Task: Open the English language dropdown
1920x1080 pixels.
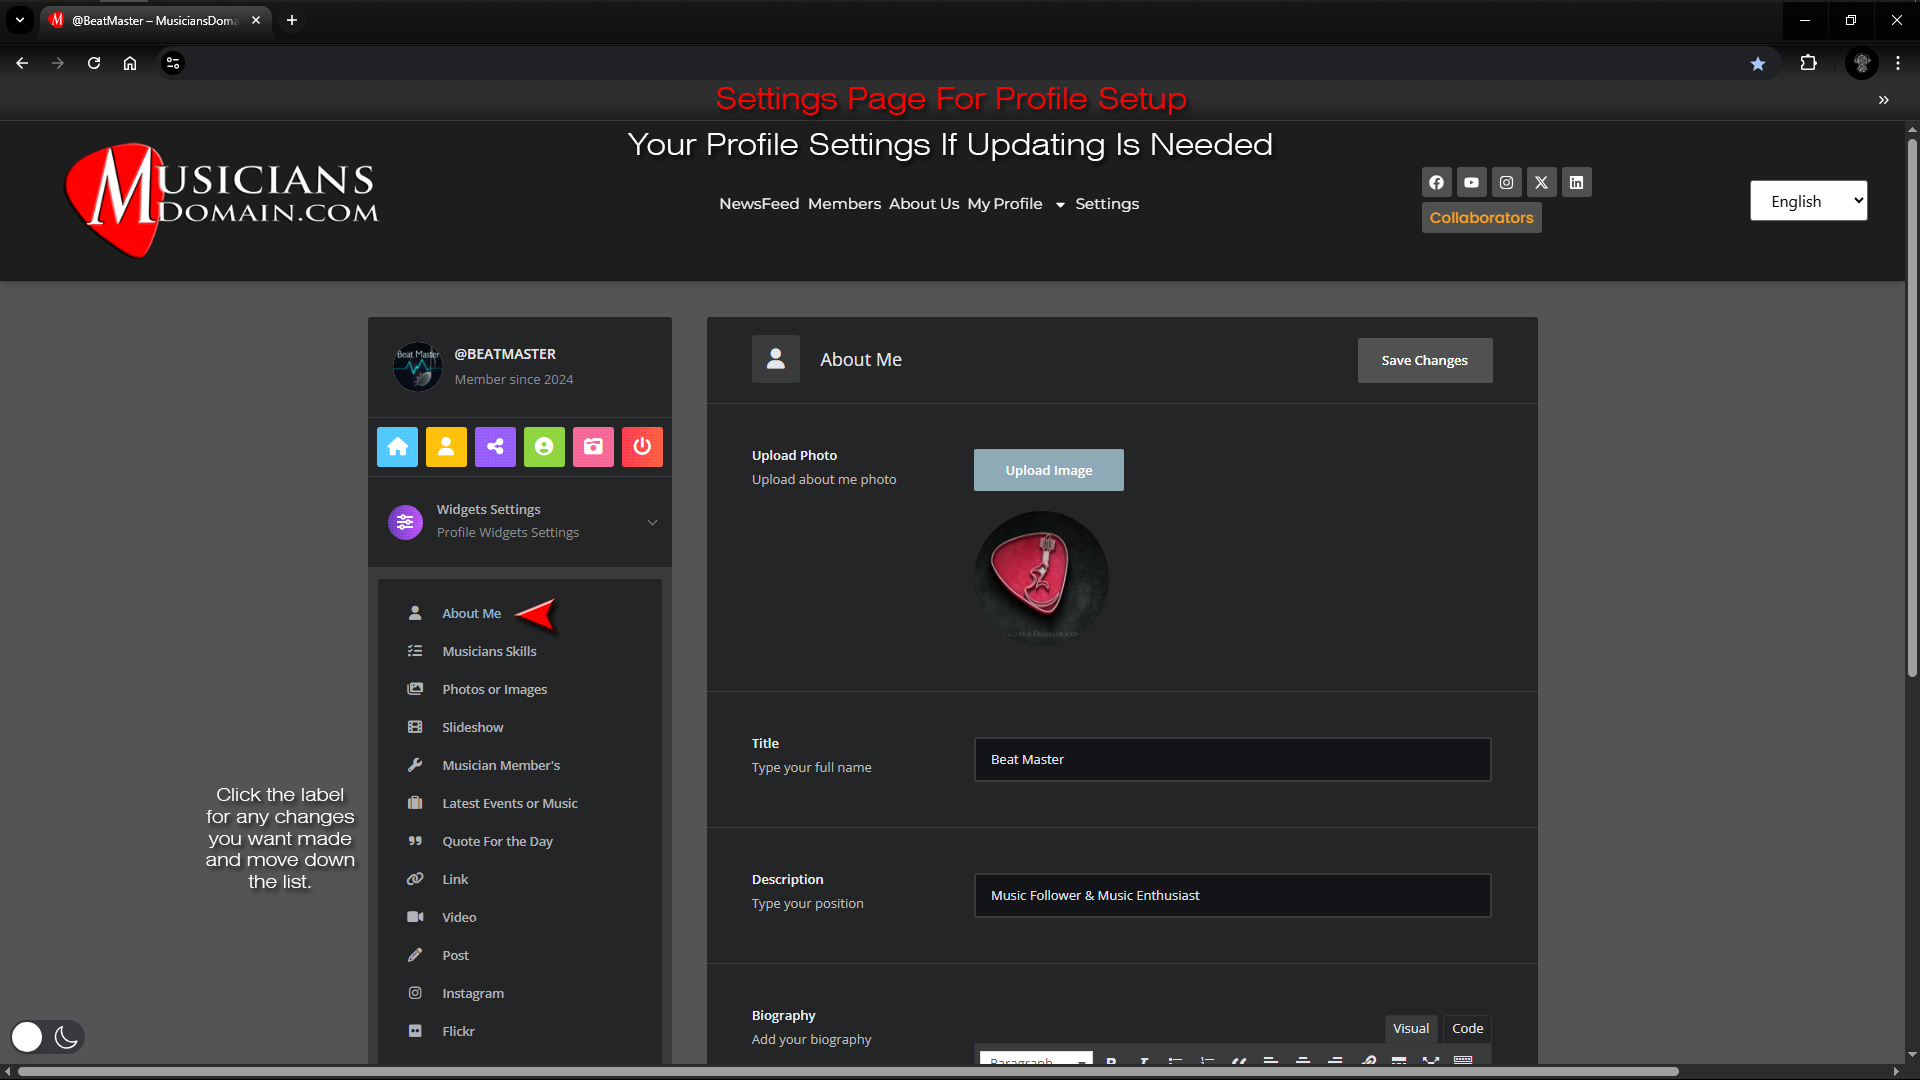Action: click(1808, 201)
